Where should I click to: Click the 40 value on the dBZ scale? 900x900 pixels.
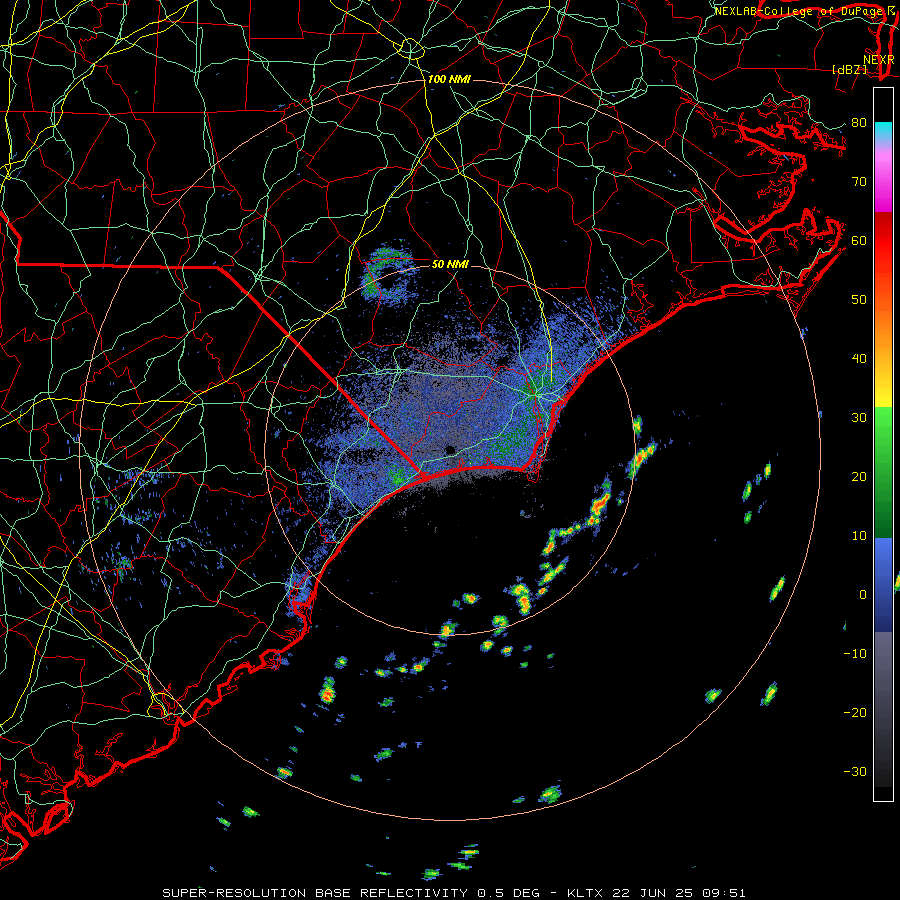pos(859,359)
